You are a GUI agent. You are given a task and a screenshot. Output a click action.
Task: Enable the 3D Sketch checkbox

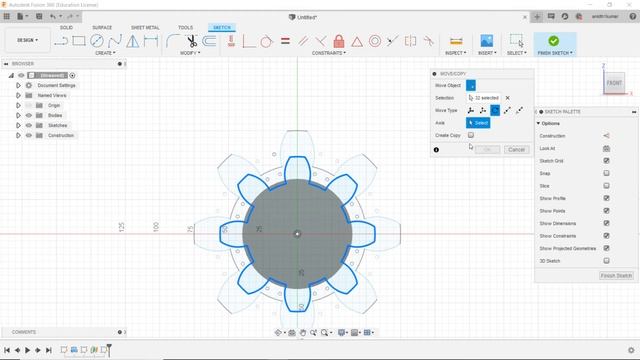607,260
